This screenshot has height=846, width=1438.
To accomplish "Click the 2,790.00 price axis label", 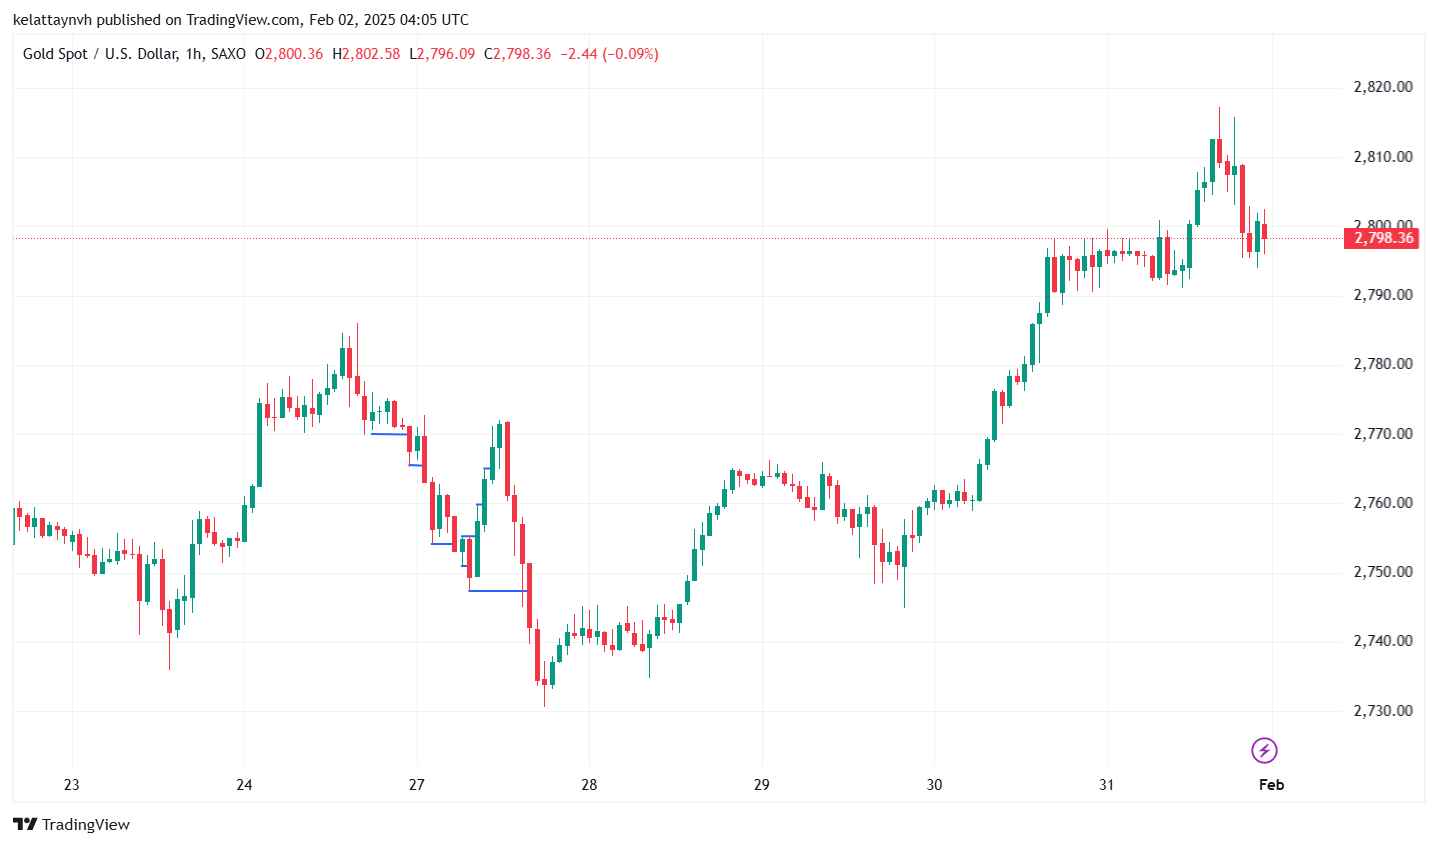I will click(1383, 295).
